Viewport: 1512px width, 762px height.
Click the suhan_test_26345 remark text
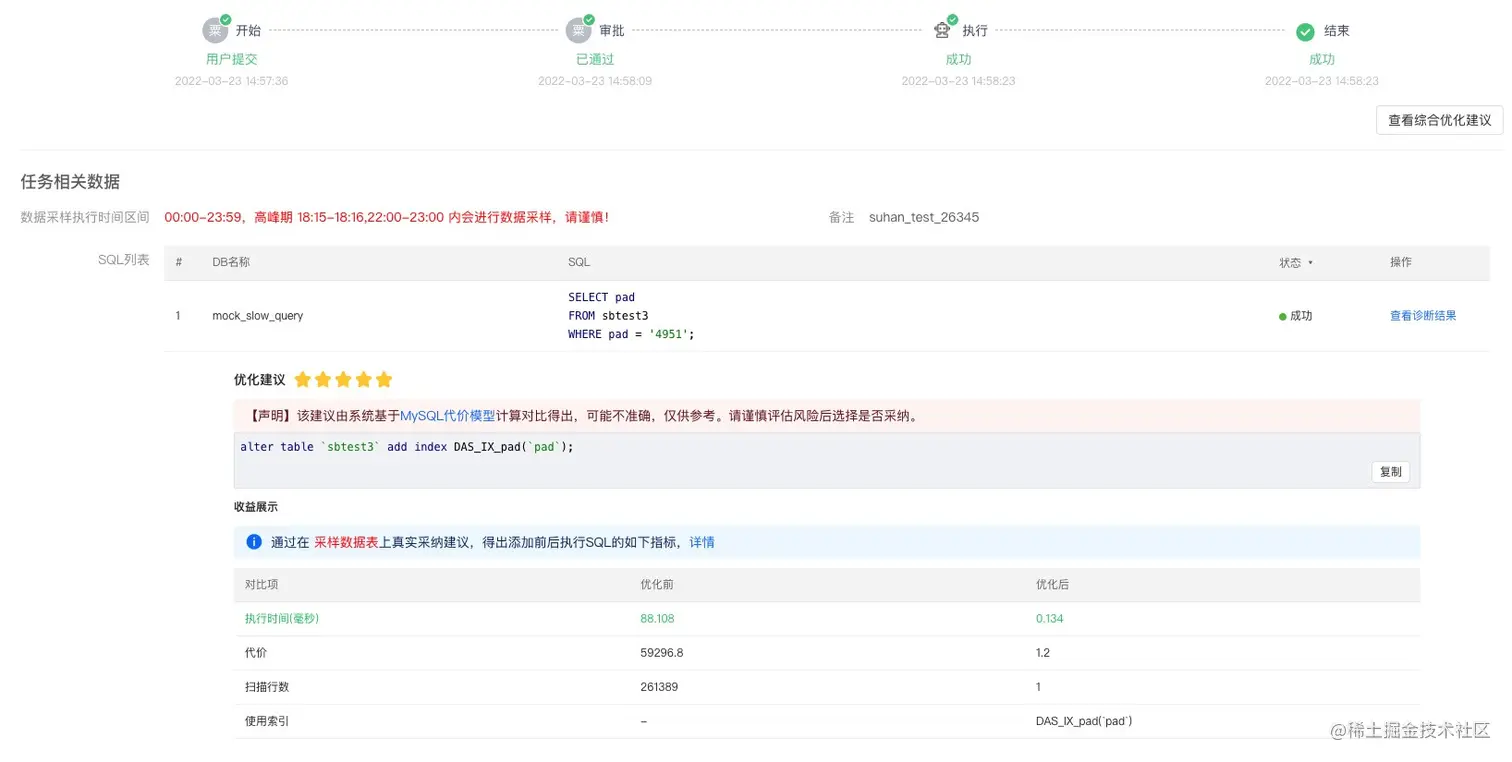tap(924, 217)
